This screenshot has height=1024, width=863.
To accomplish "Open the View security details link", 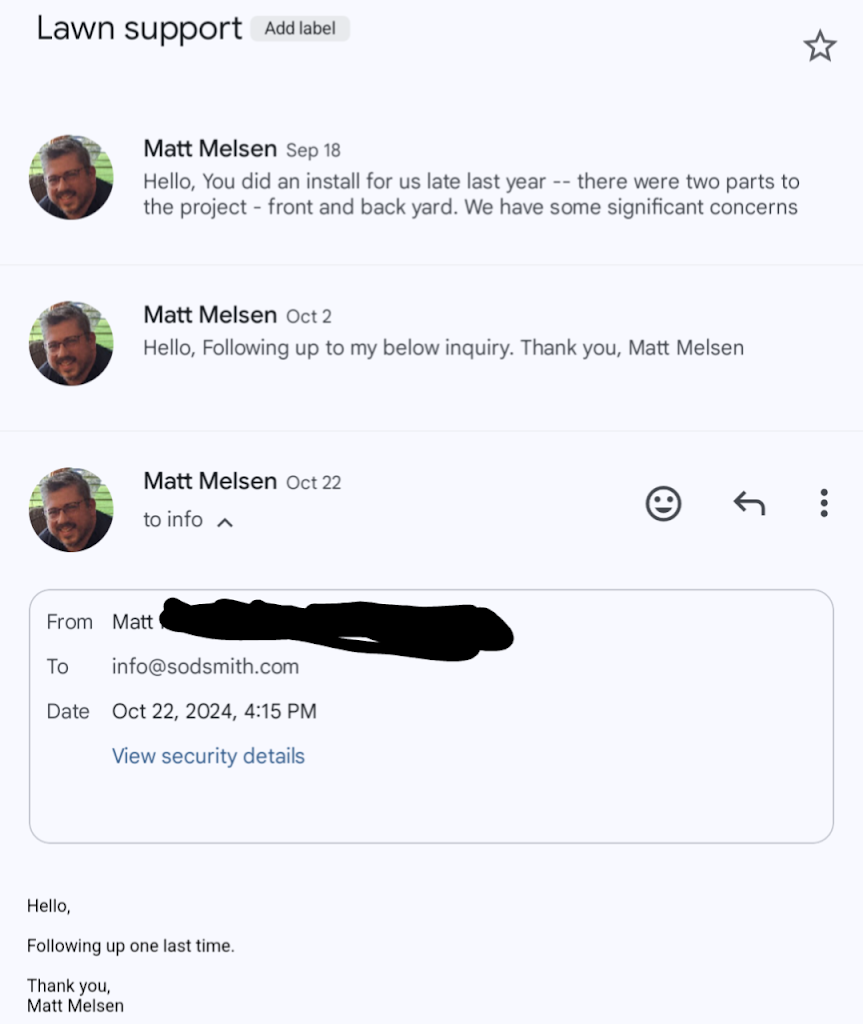I will (208, 756).
